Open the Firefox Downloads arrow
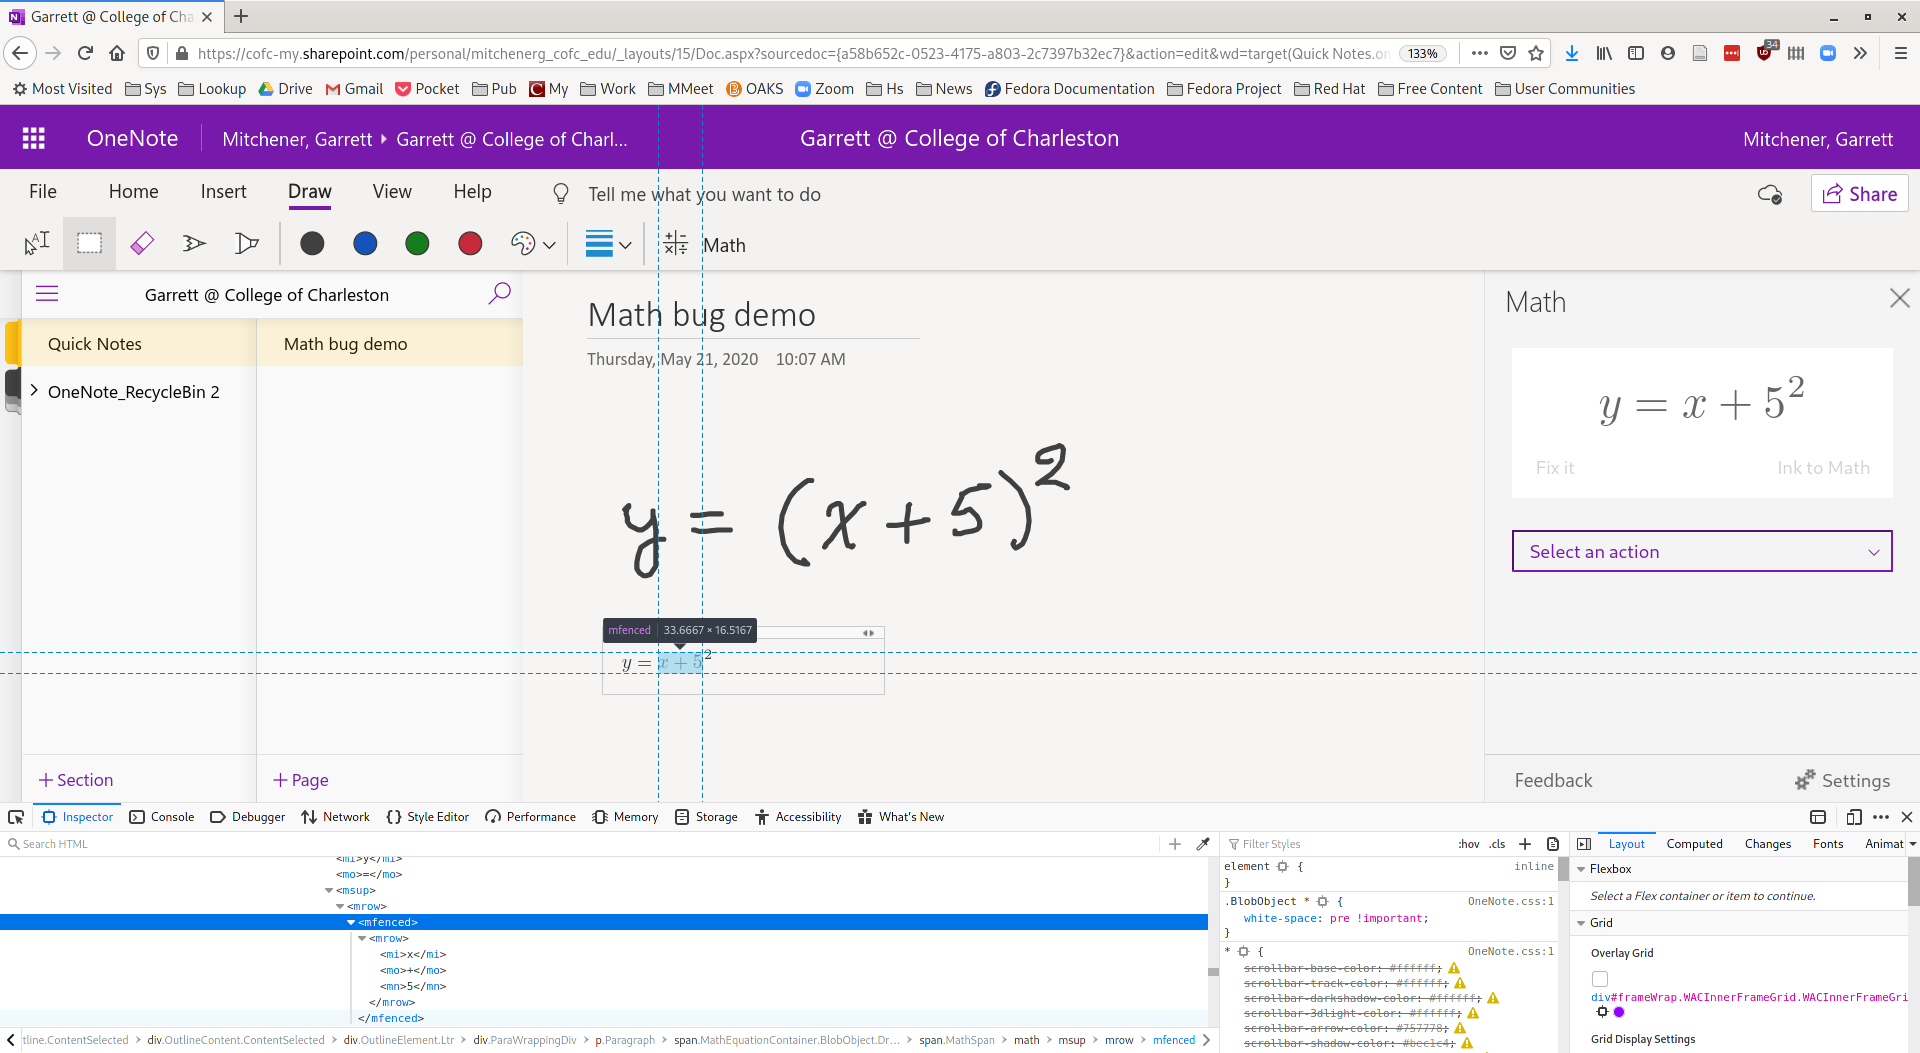This screenshot has height=1053, width=1920. [1572, 53]
